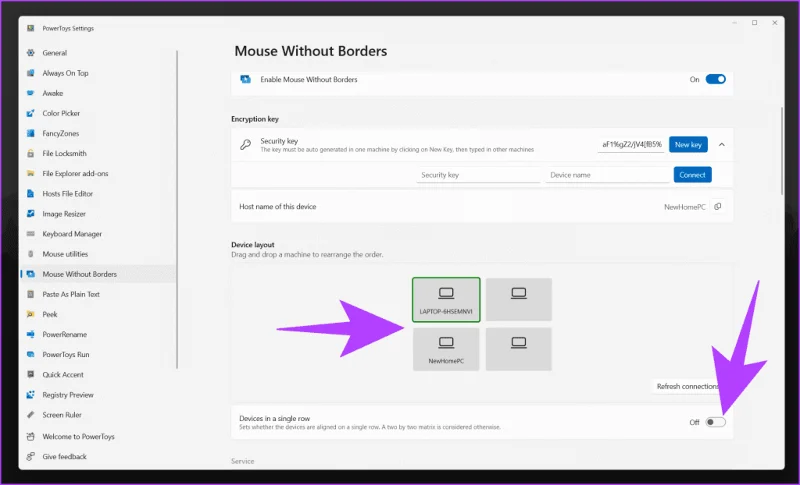Open Give feedback link
800x485 pixels.
click(64, 456)
